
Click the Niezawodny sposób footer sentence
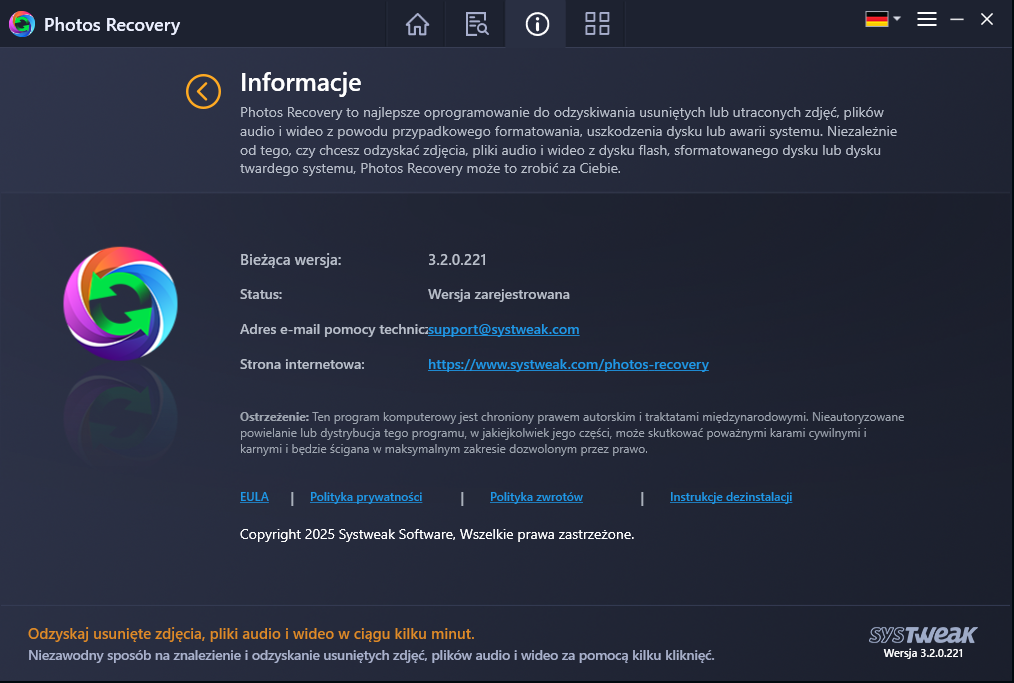tap(371, 655)
